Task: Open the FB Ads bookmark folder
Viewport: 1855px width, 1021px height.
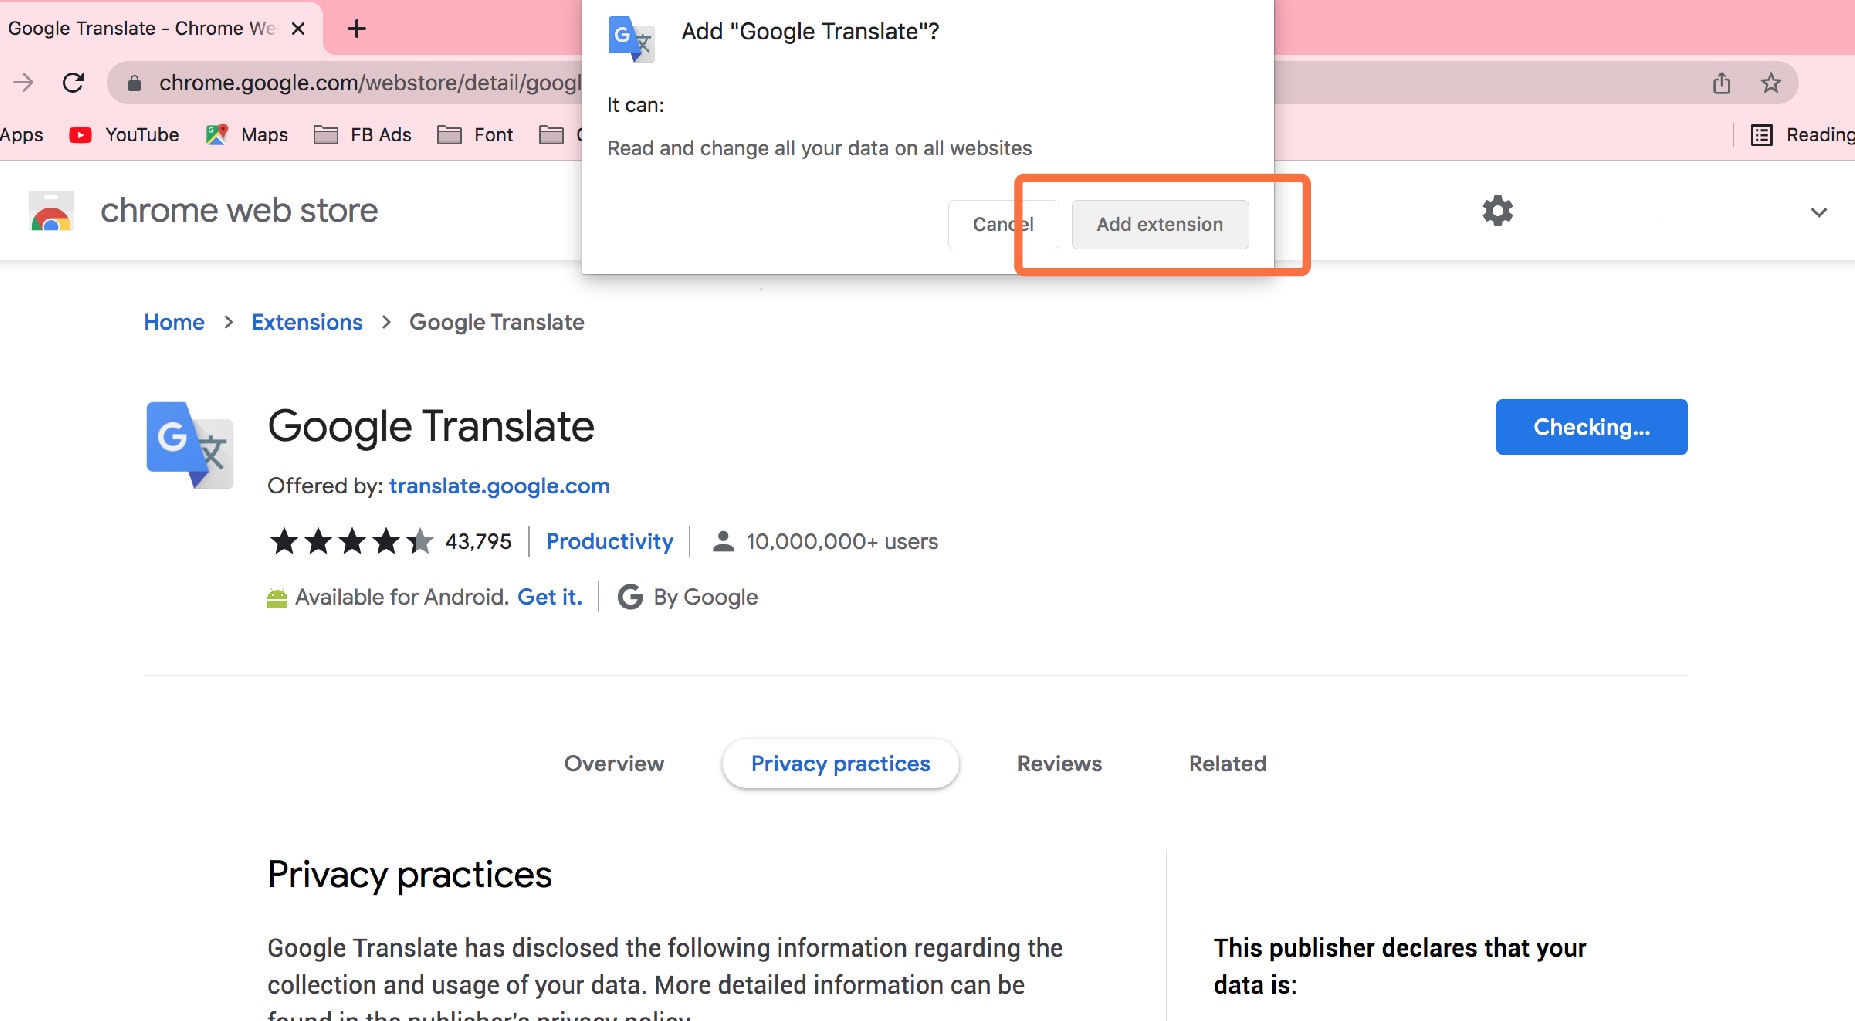Action: pos(363,135)
